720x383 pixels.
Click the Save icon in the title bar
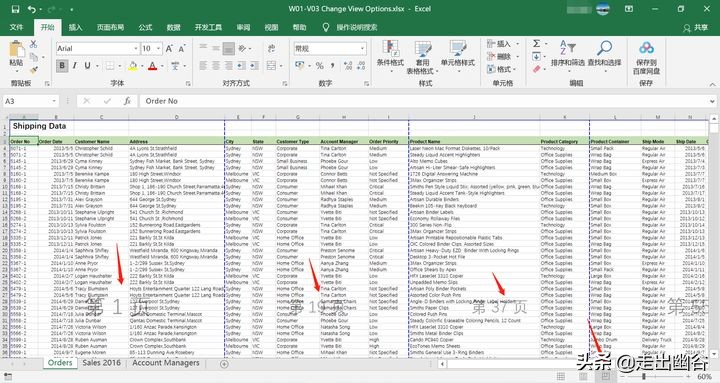pos(16,9)
